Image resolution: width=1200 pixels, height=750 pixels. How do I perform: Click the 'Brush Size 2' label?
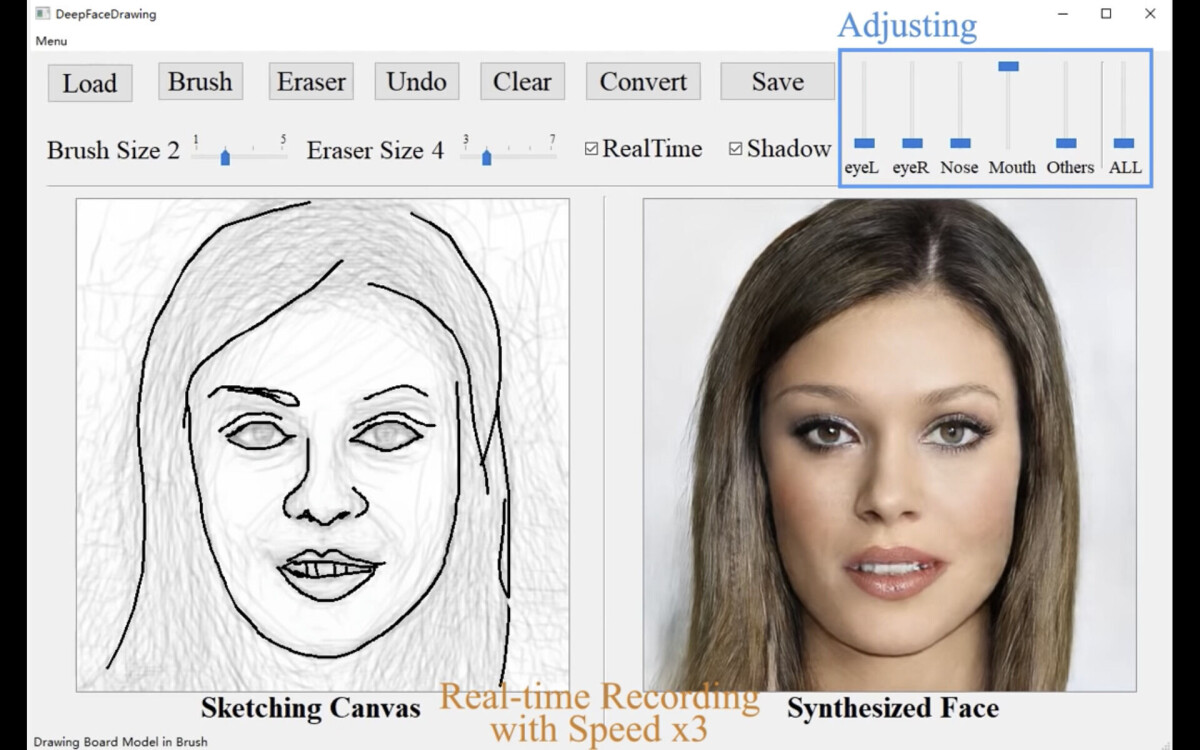[x=113, y=151]
